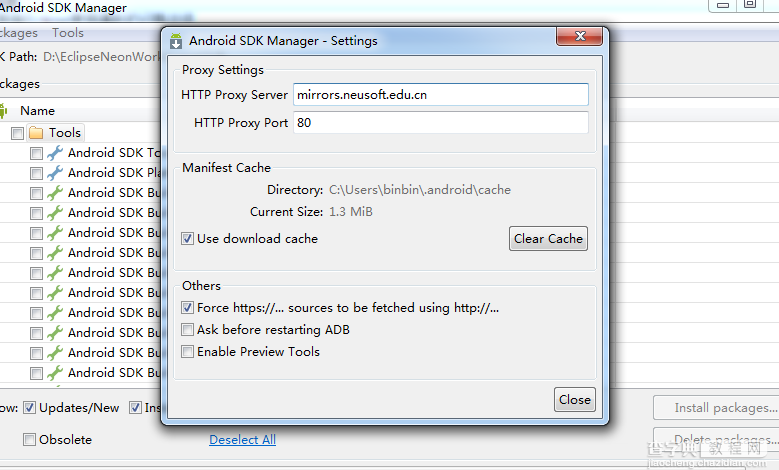Tick the Obsolete checkbox

[x=29, y=439]
